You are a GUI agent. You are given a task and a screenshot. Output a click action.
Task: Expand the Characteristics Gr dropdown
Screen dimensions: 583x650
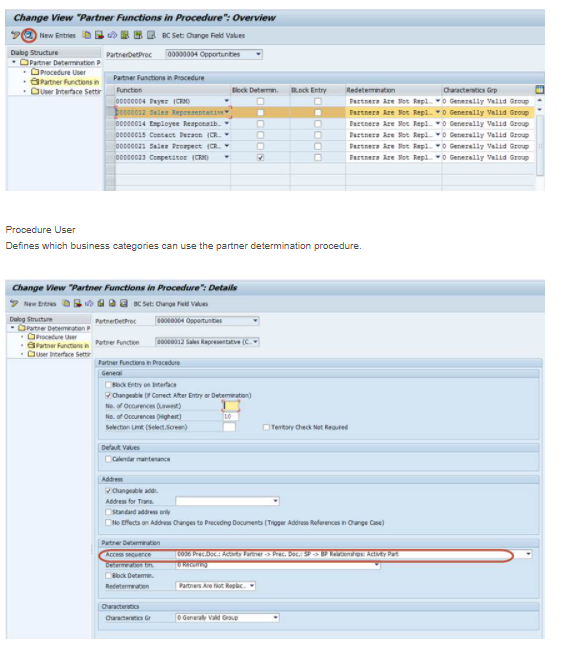point(275,618)
